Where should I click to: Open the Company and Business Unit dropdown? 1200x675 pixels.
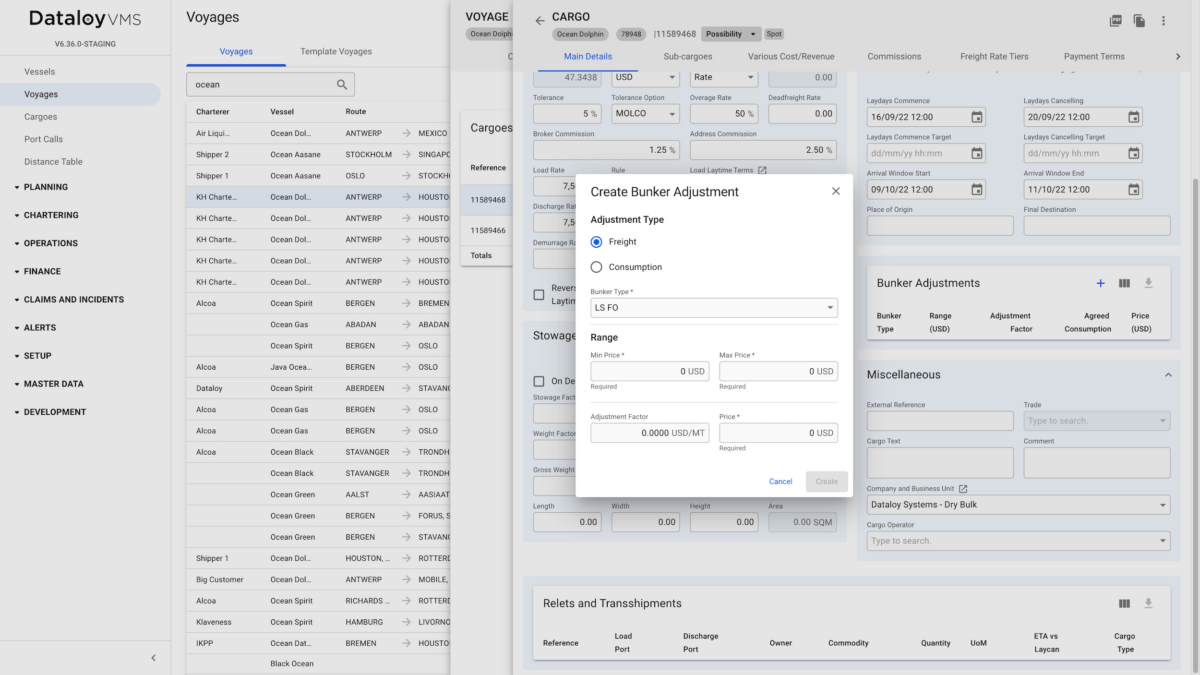1017,504
